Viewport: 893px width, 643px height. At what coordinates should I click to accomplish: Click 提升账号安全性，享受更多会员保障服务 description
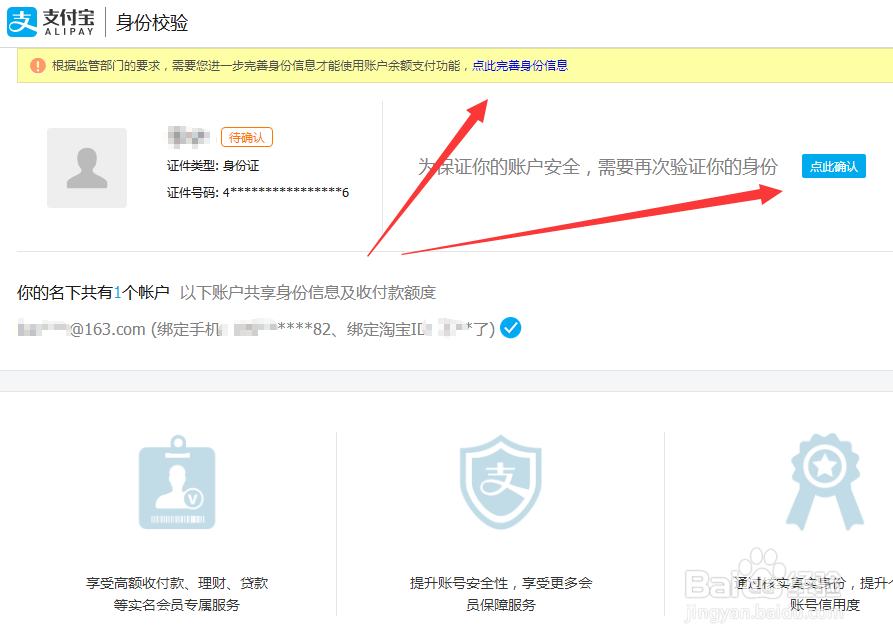point(501,593)
